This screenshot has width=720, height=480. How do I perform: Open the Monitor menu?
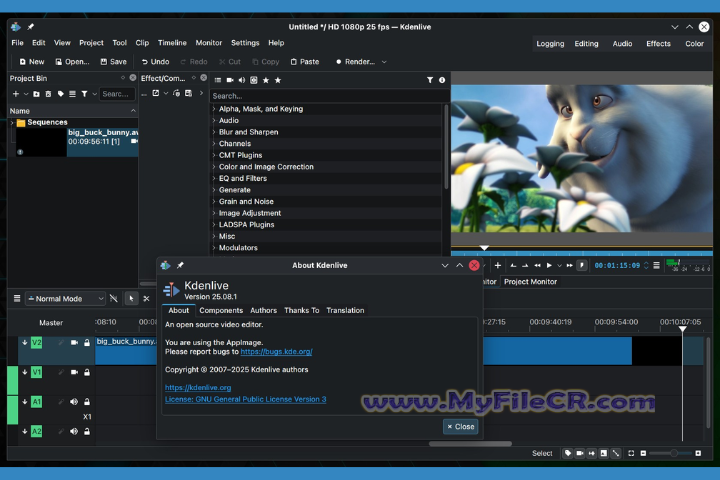(x=208, y=43)
